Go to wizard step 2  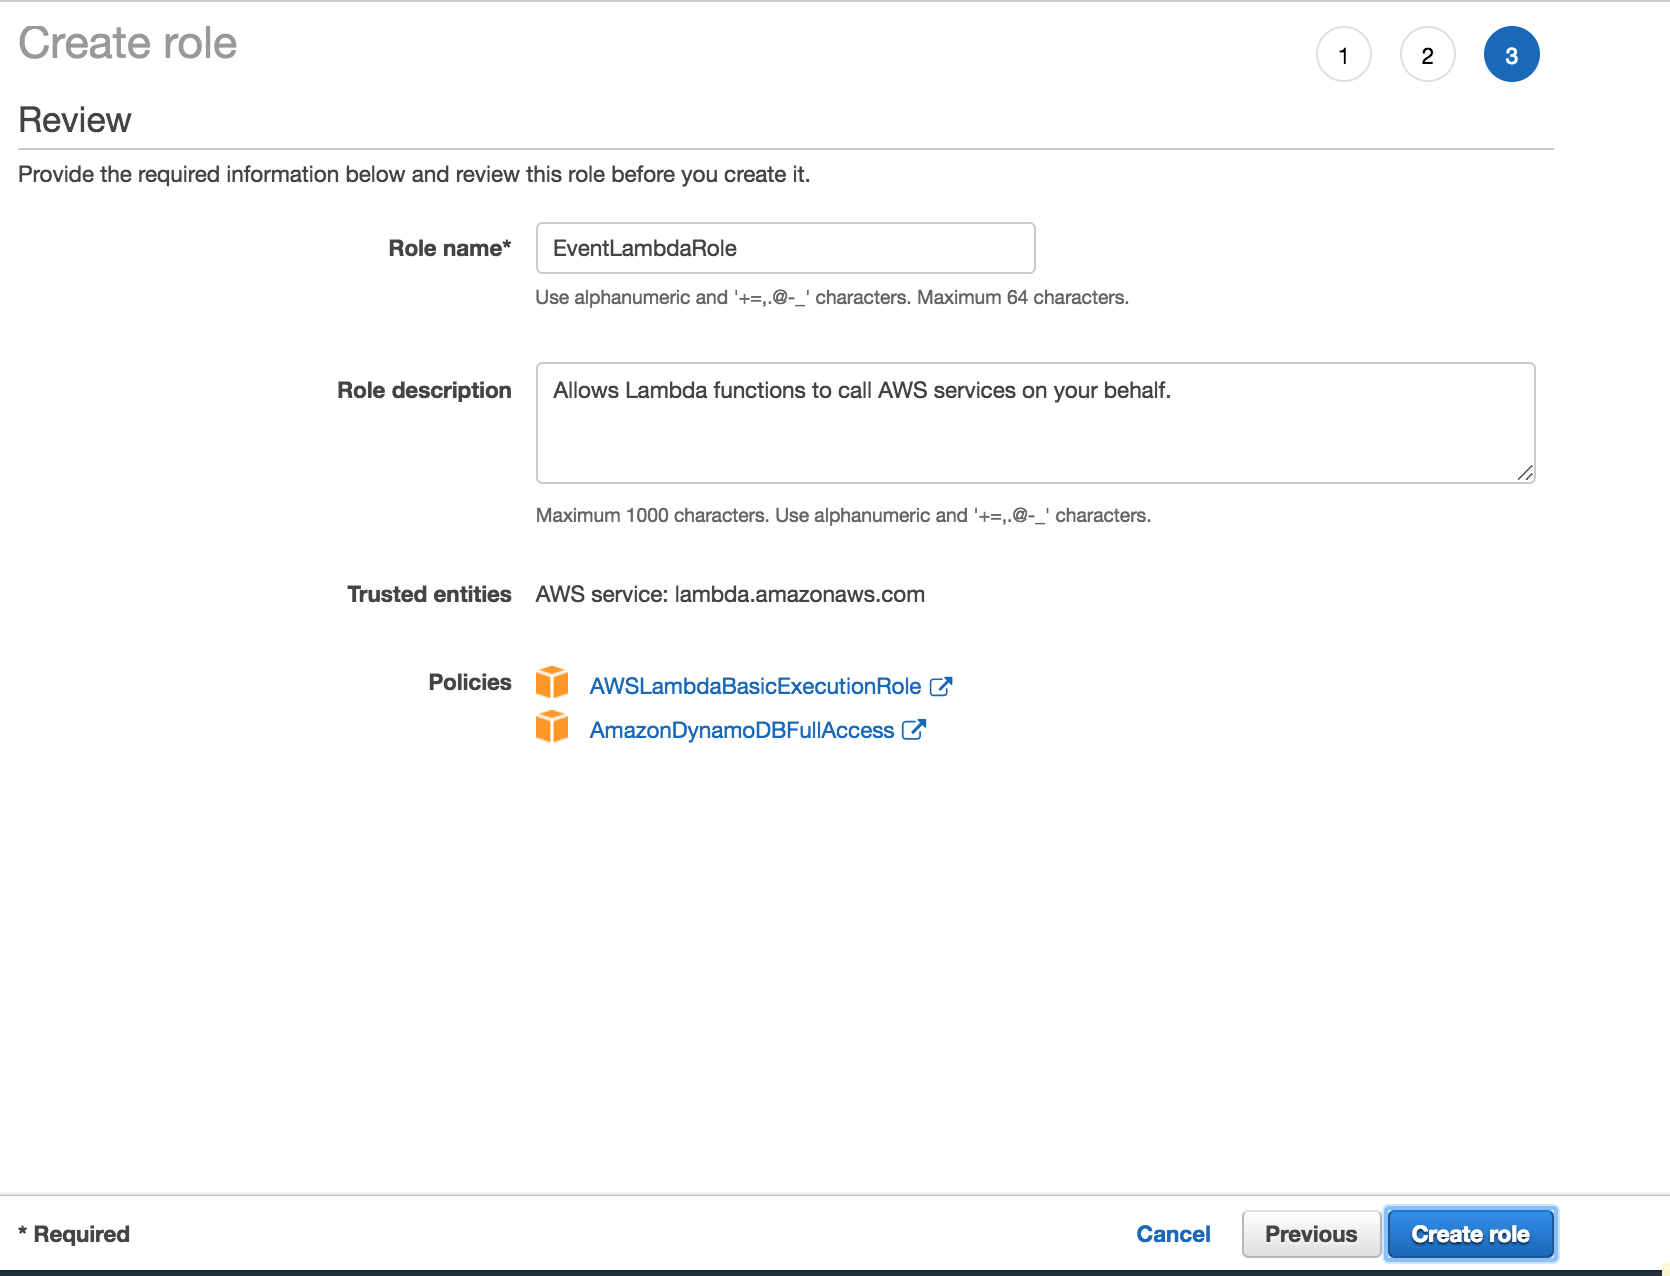1427,55
